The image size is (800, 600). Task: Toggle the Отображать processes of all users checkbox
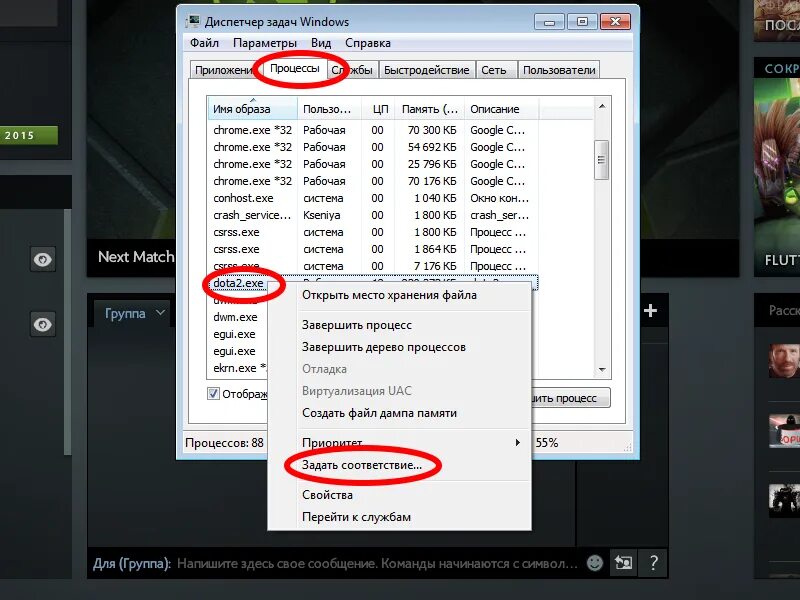213,394
